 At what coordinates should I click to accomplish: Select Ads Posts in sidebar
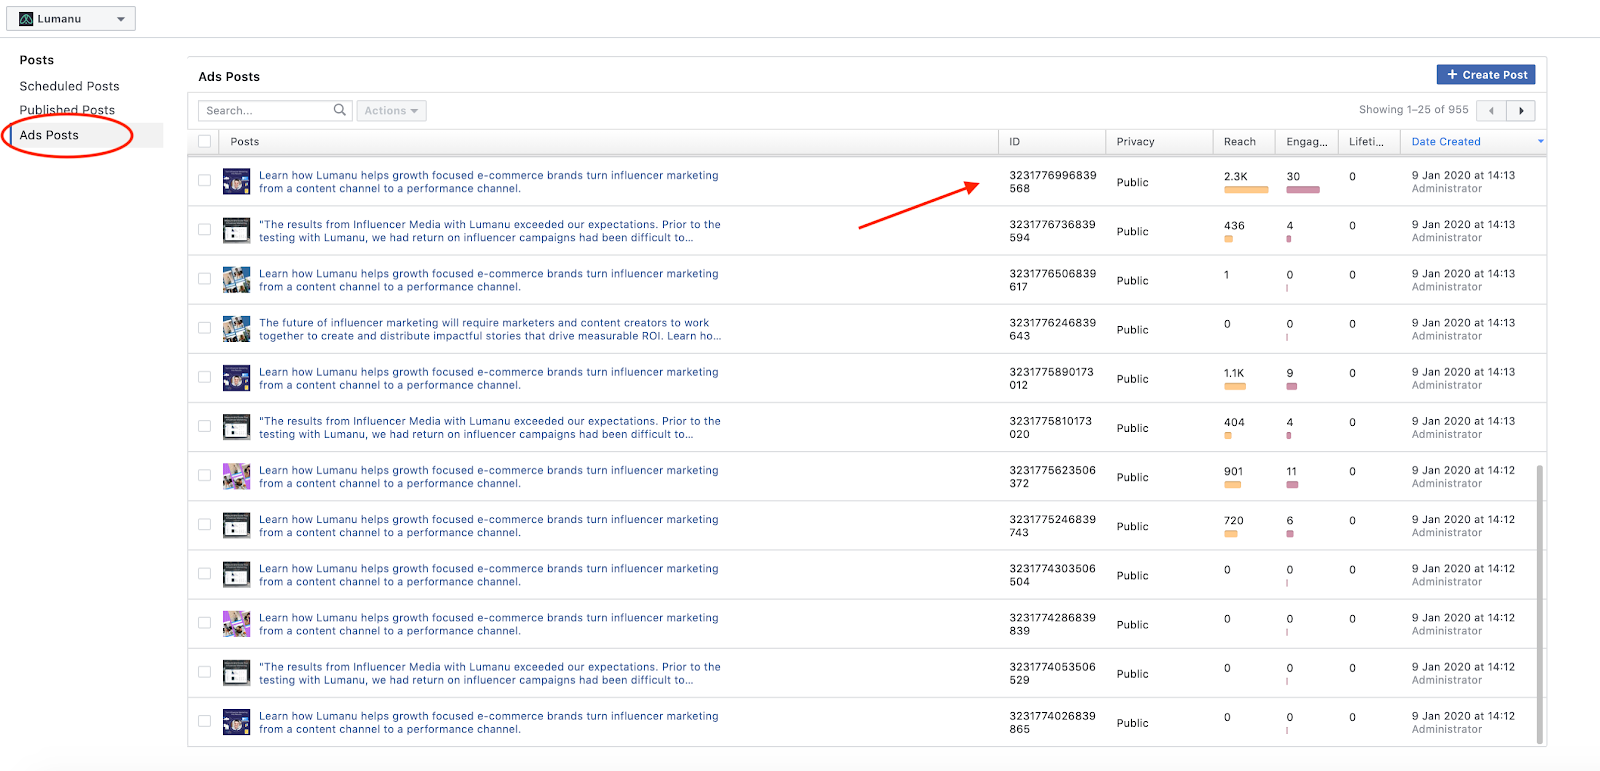tap(49, 135)
